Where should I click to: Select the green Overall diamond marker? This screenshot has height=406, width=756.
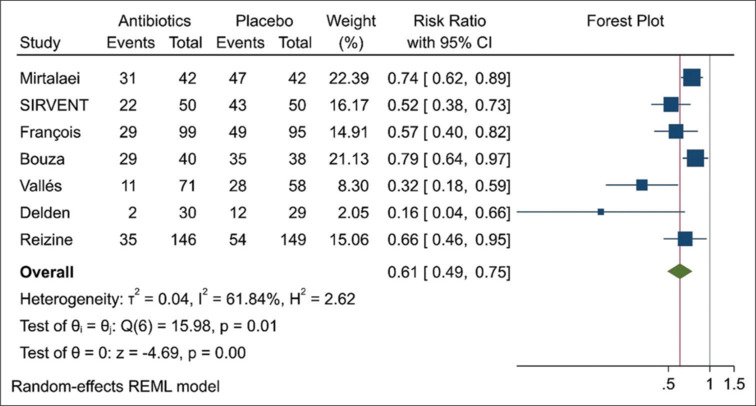(679, 271)
